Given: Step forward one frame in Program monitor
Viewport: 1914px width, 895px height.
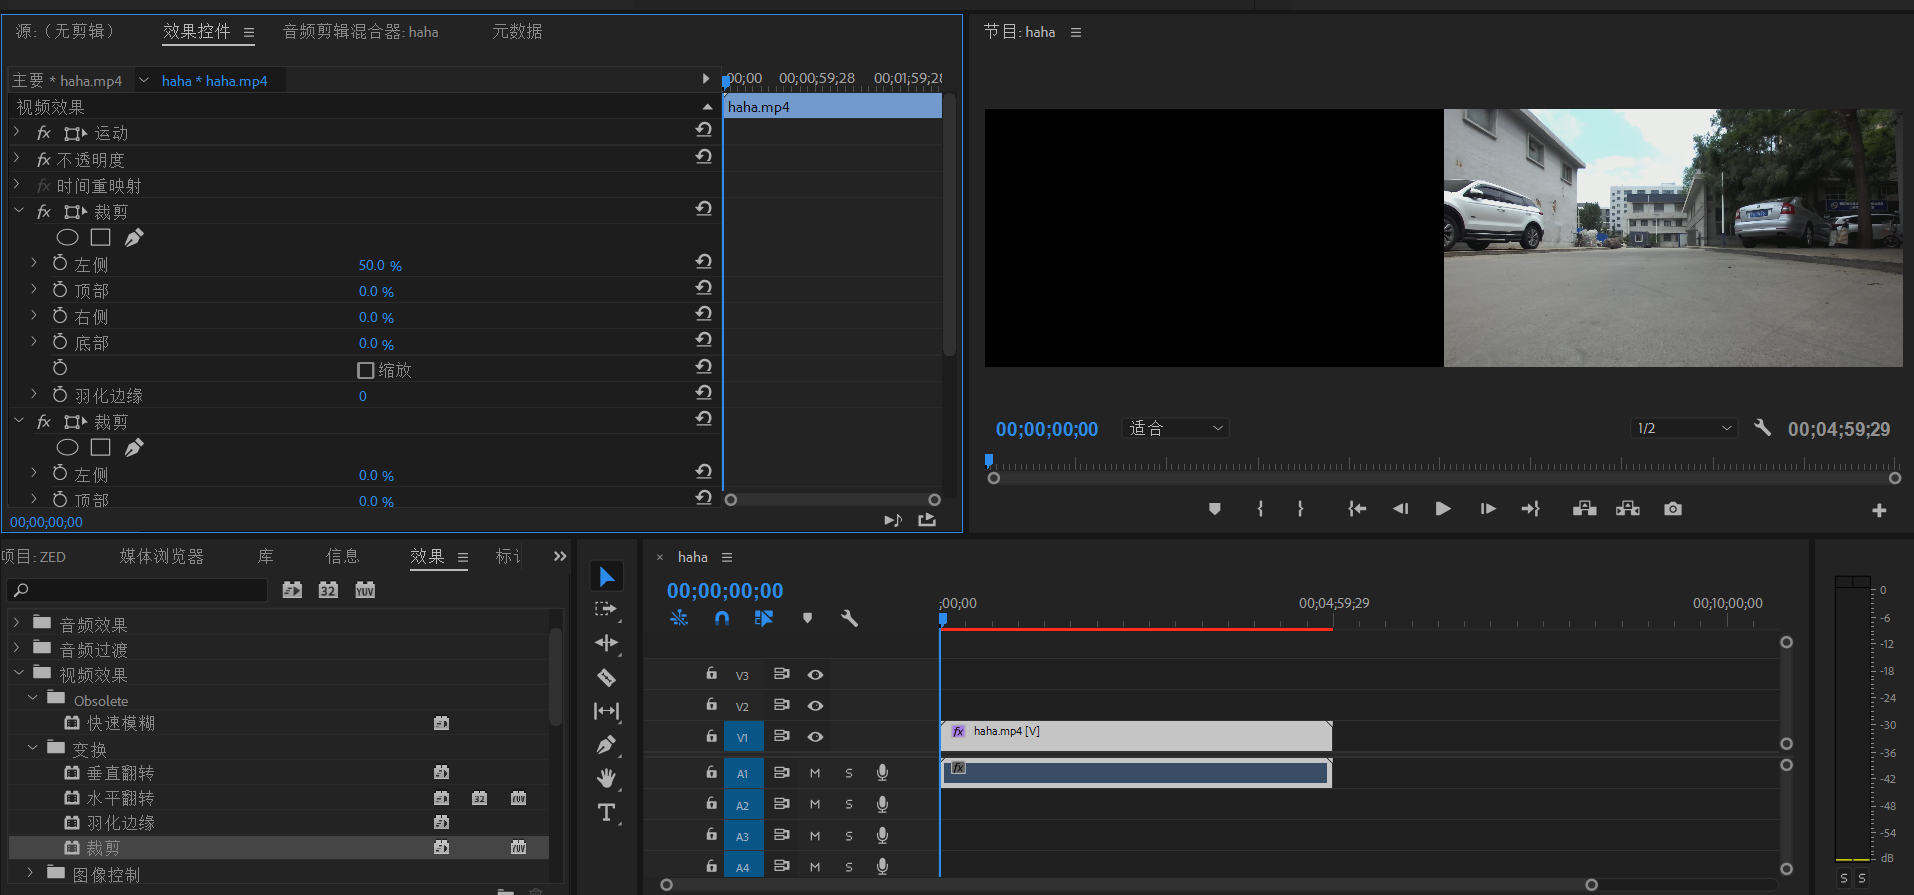Looking at the screenshot, I should click(1488, 509).
